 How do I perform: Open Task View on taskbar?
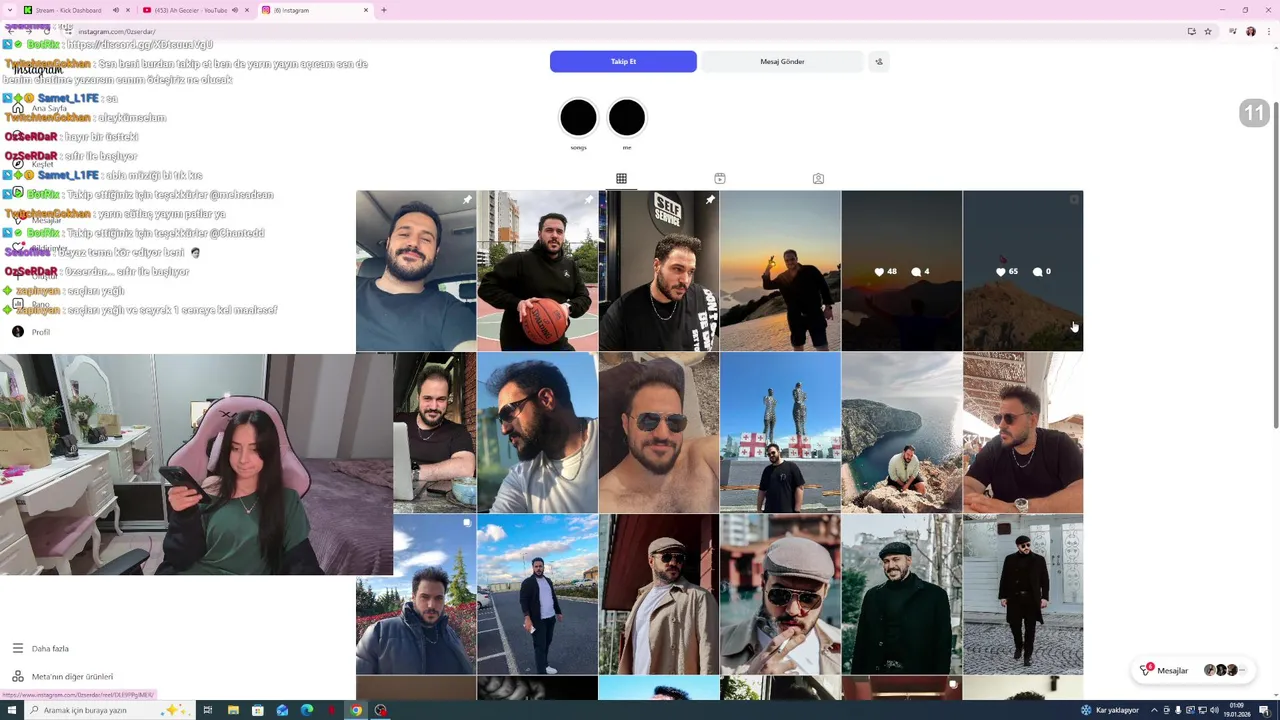[x=208, y=710]
